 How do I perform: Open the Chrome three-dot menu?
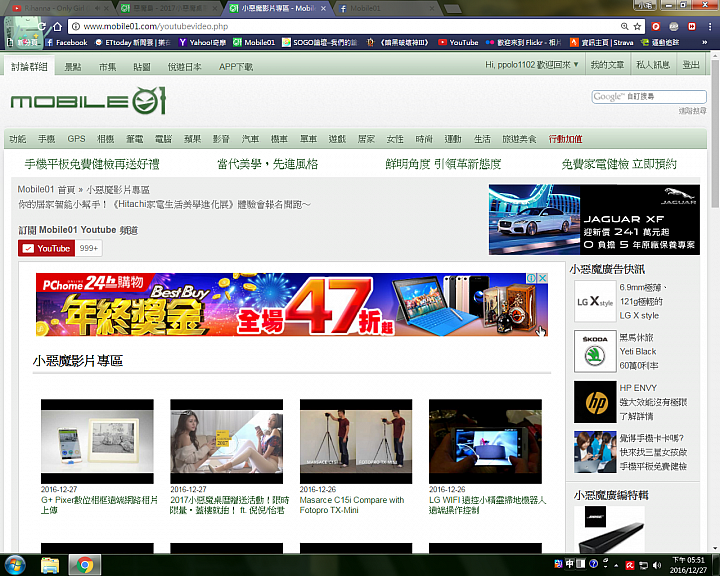click(709, 27)
